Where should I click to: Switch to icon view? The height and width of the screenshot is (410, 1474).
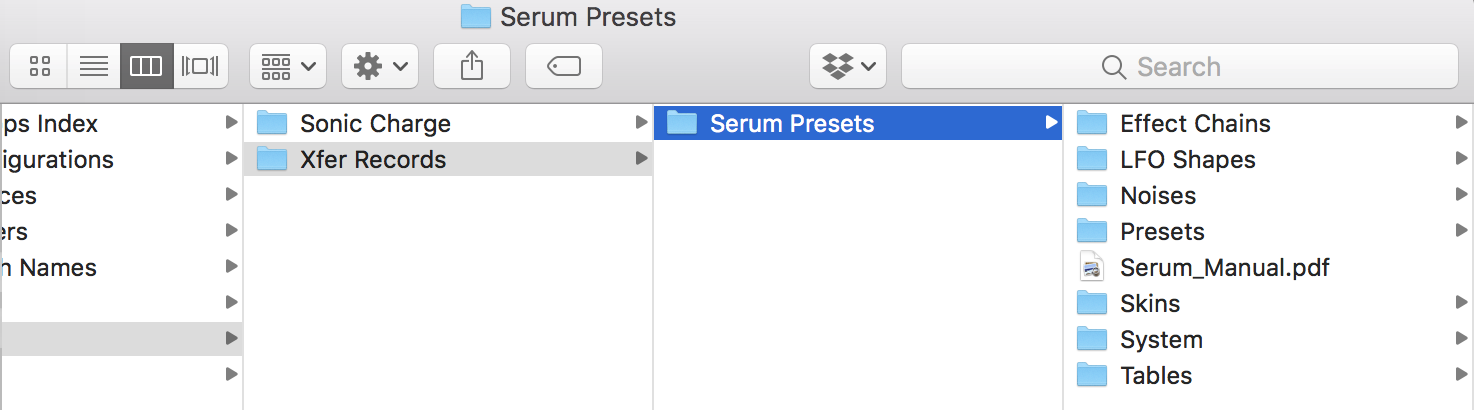(x=40, y=67)
